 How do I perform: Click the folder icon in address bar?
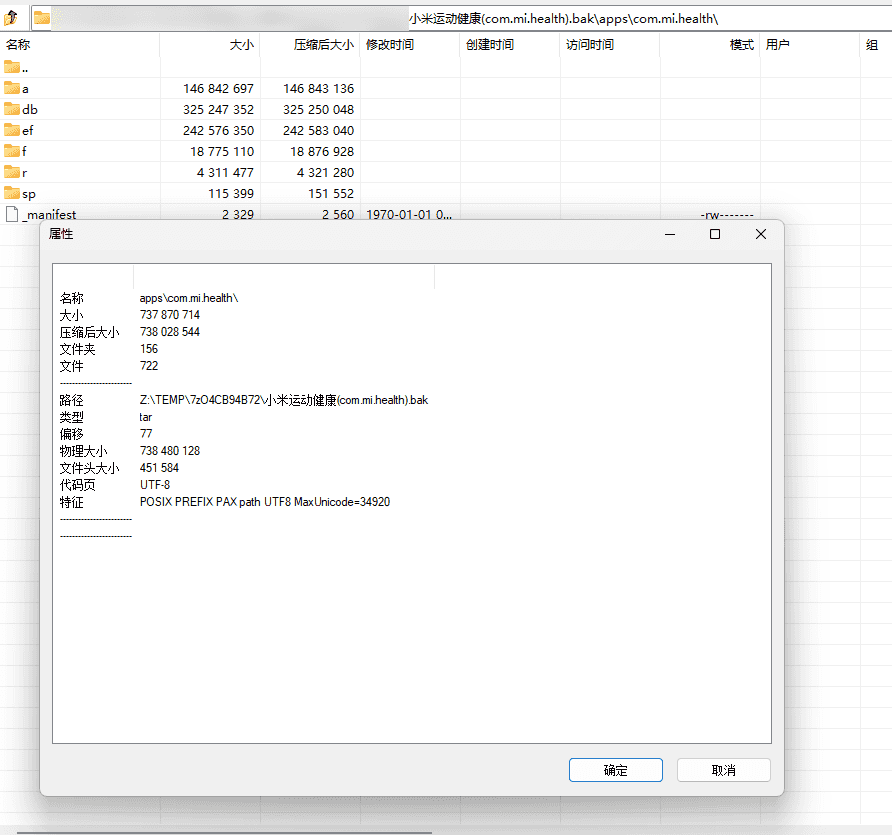point(42,18)
